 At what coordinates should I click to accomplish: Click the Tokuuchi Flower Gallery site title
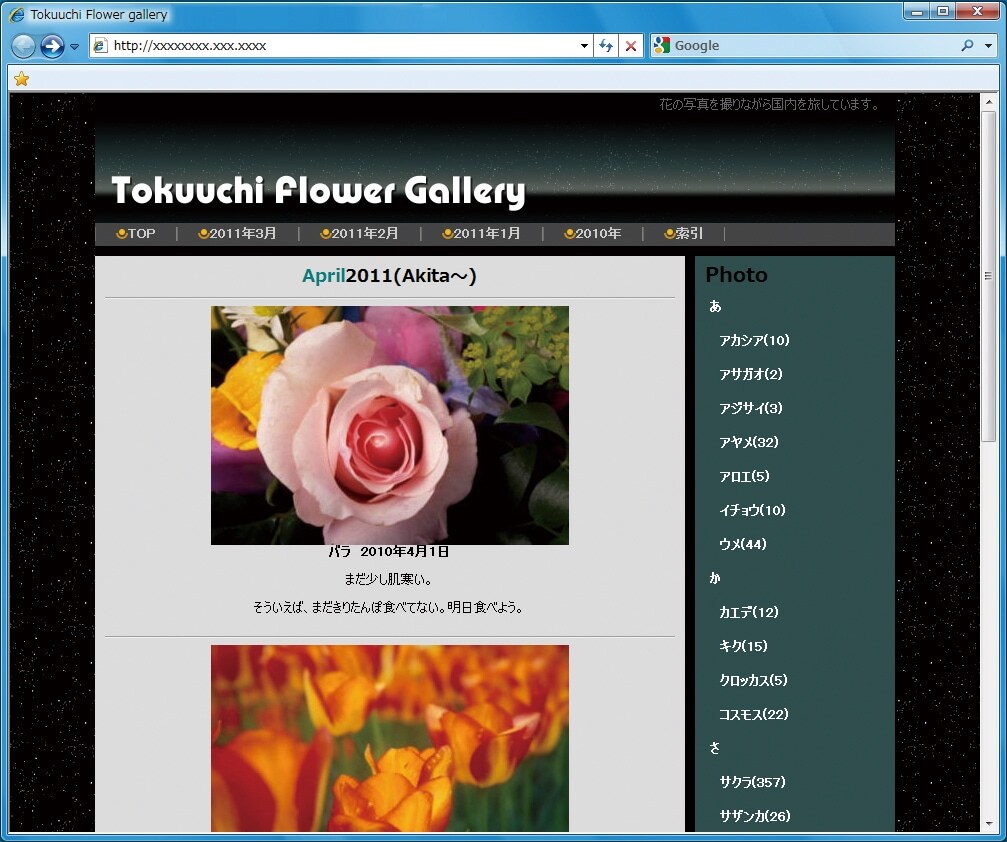[x=318, y=191]
